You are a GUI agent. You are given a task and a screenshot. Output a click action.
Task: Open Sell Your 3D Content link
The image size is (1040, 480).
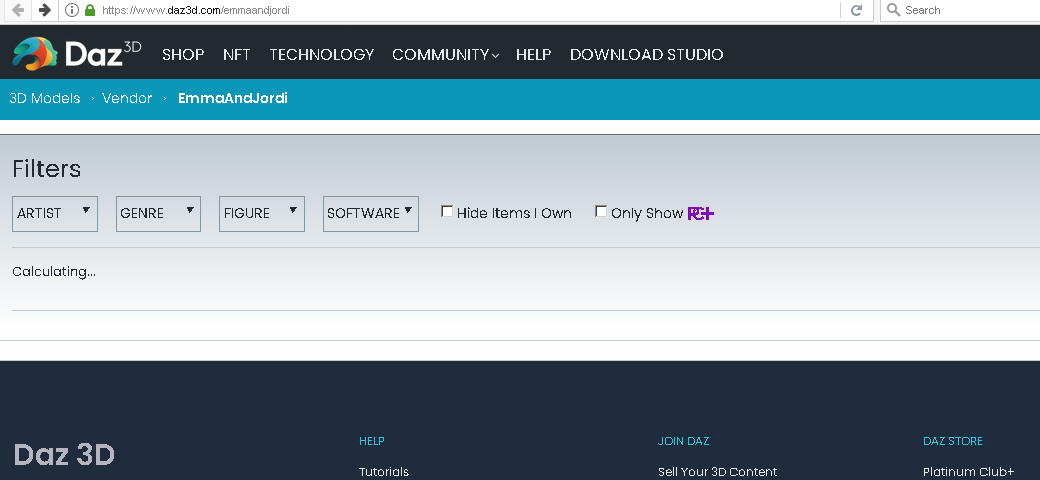(x=718, y=471)
